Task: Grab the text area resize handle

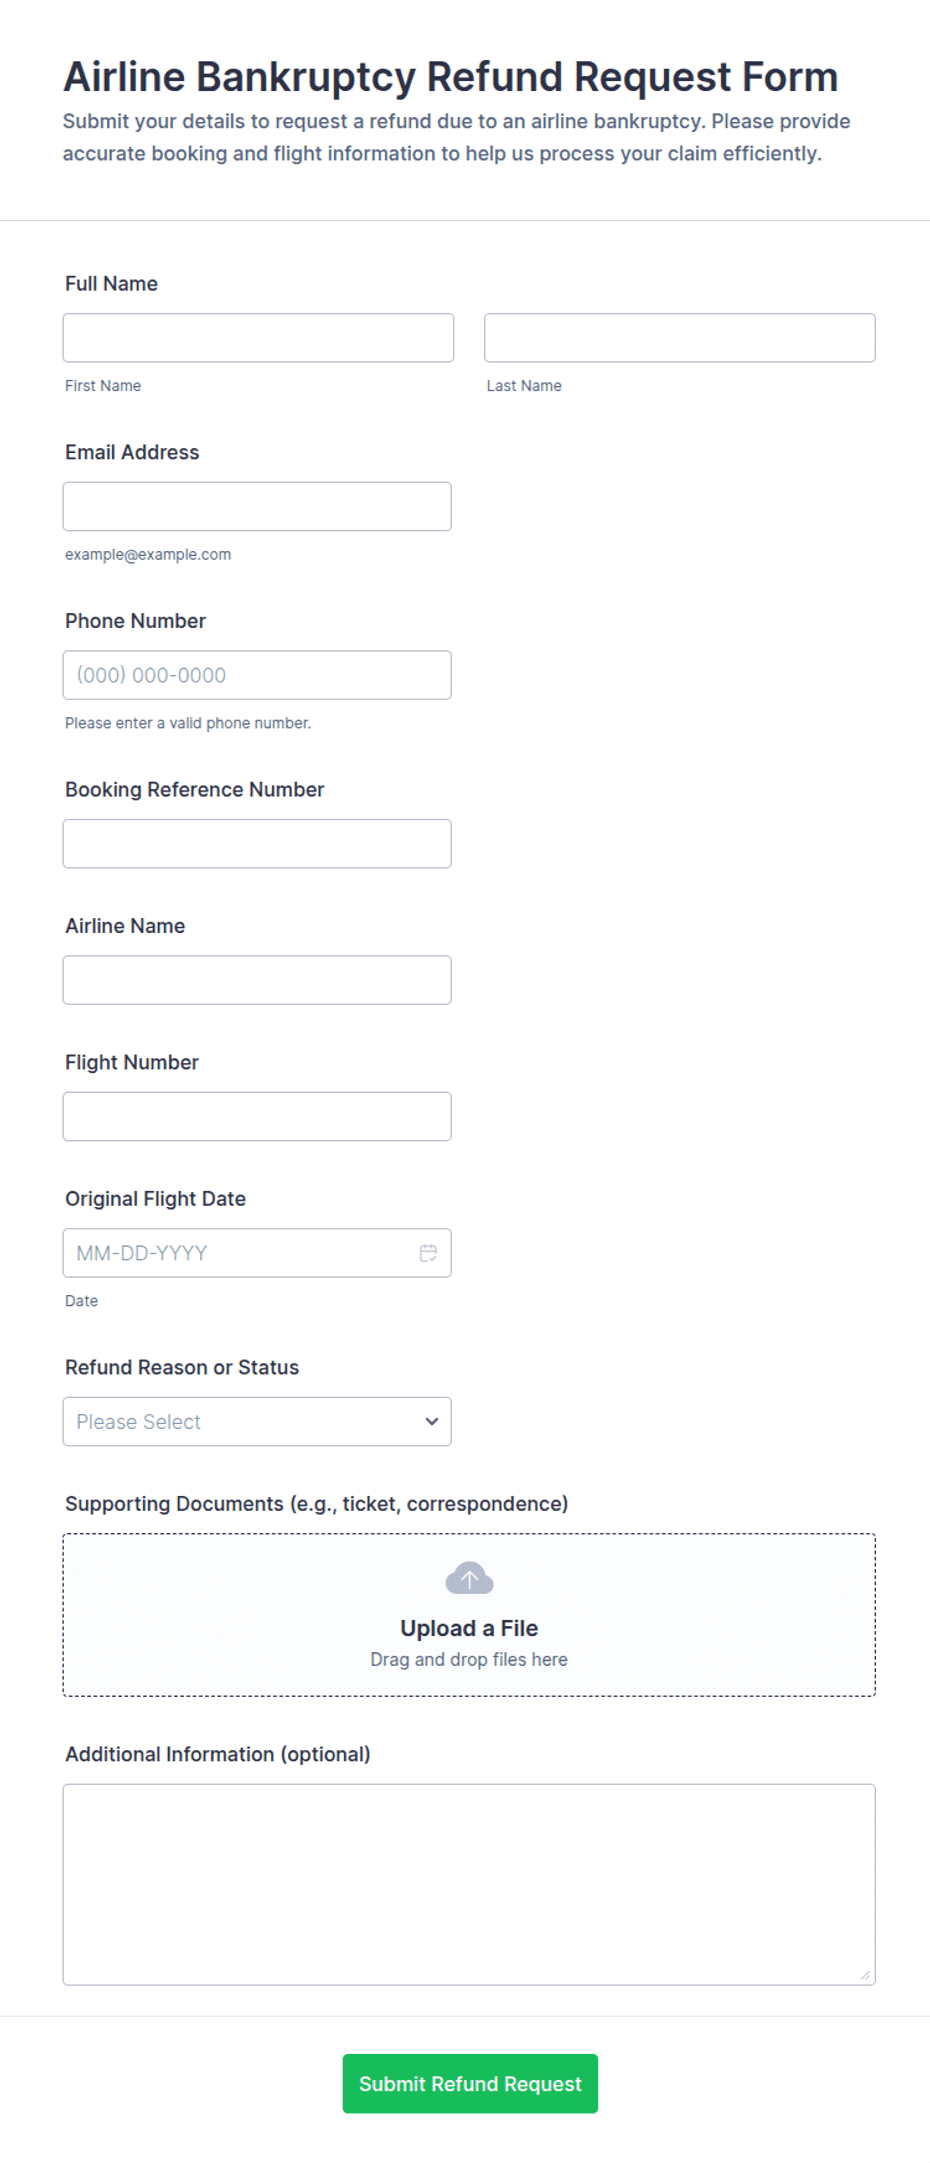Action: coord(865,1975)
